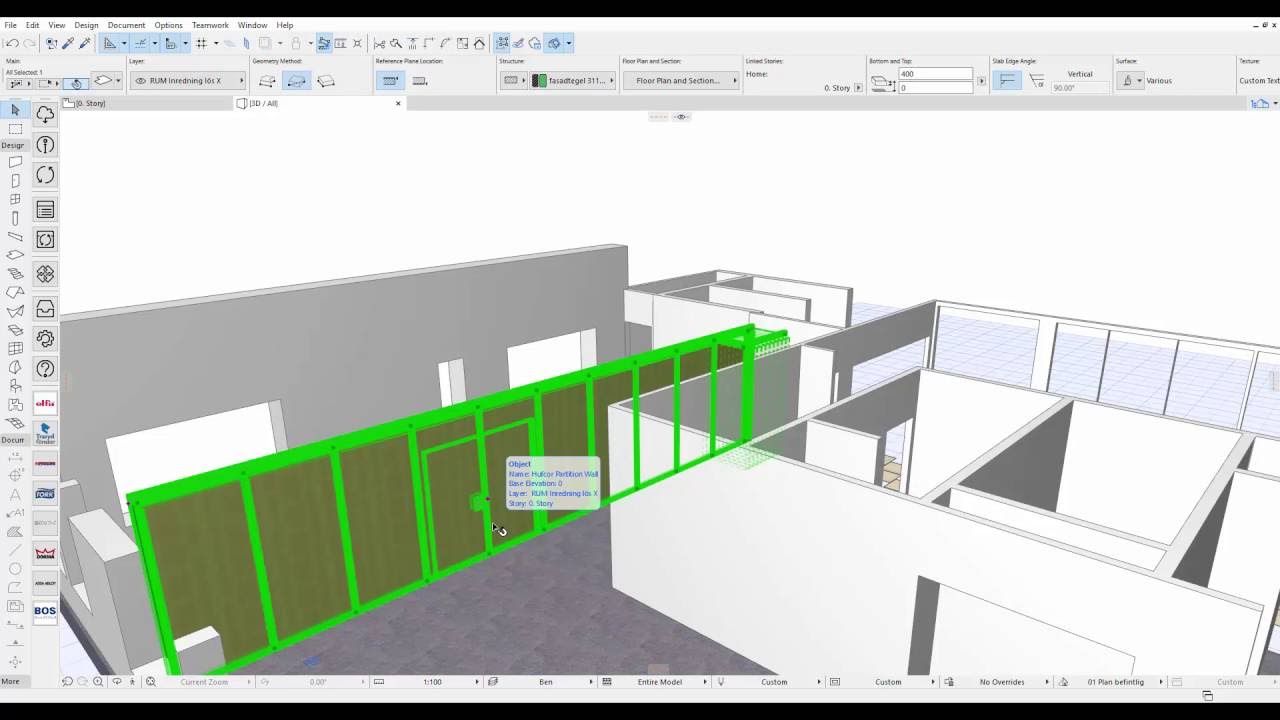The width and height of the screenshot is (1280, 720).
Task: Select the rectangular geometry method icon
Action: (x=297, y=81)
